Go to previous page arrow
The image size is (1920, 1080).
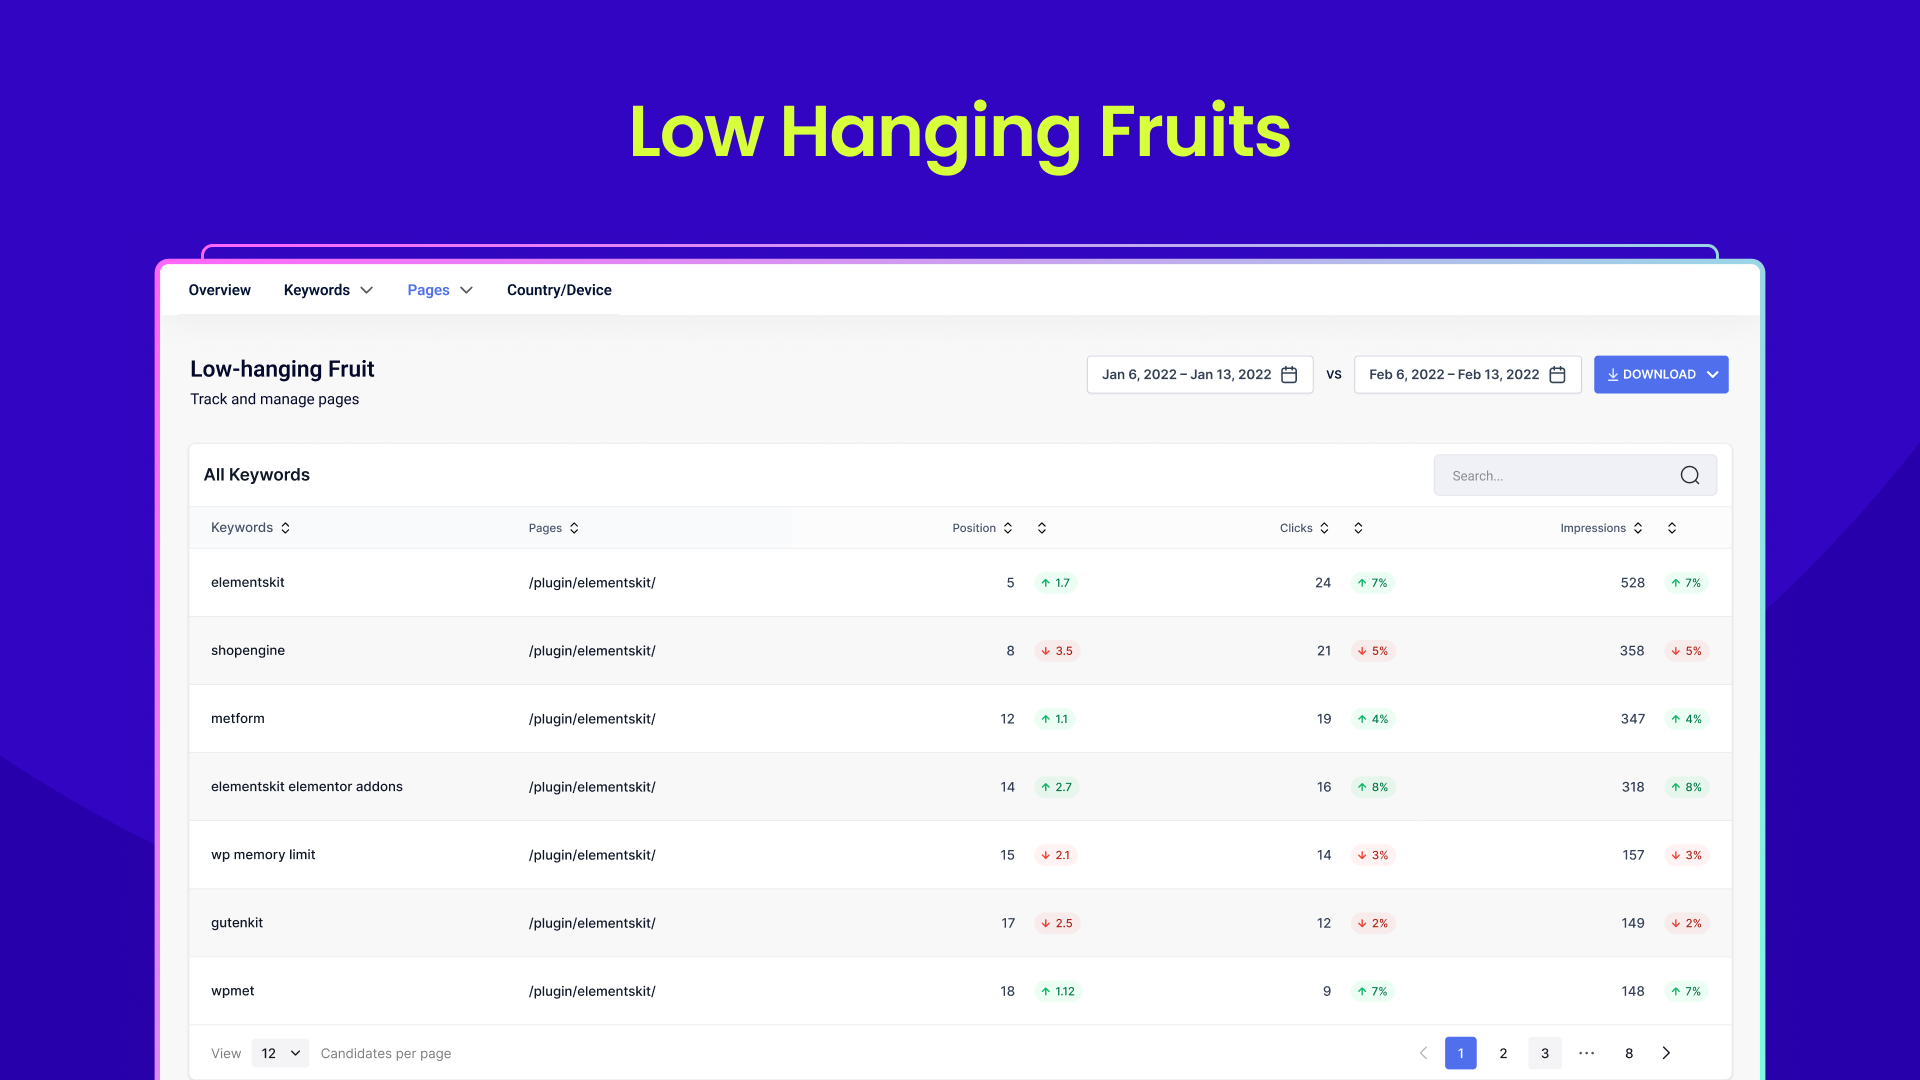(1423, 1053)
